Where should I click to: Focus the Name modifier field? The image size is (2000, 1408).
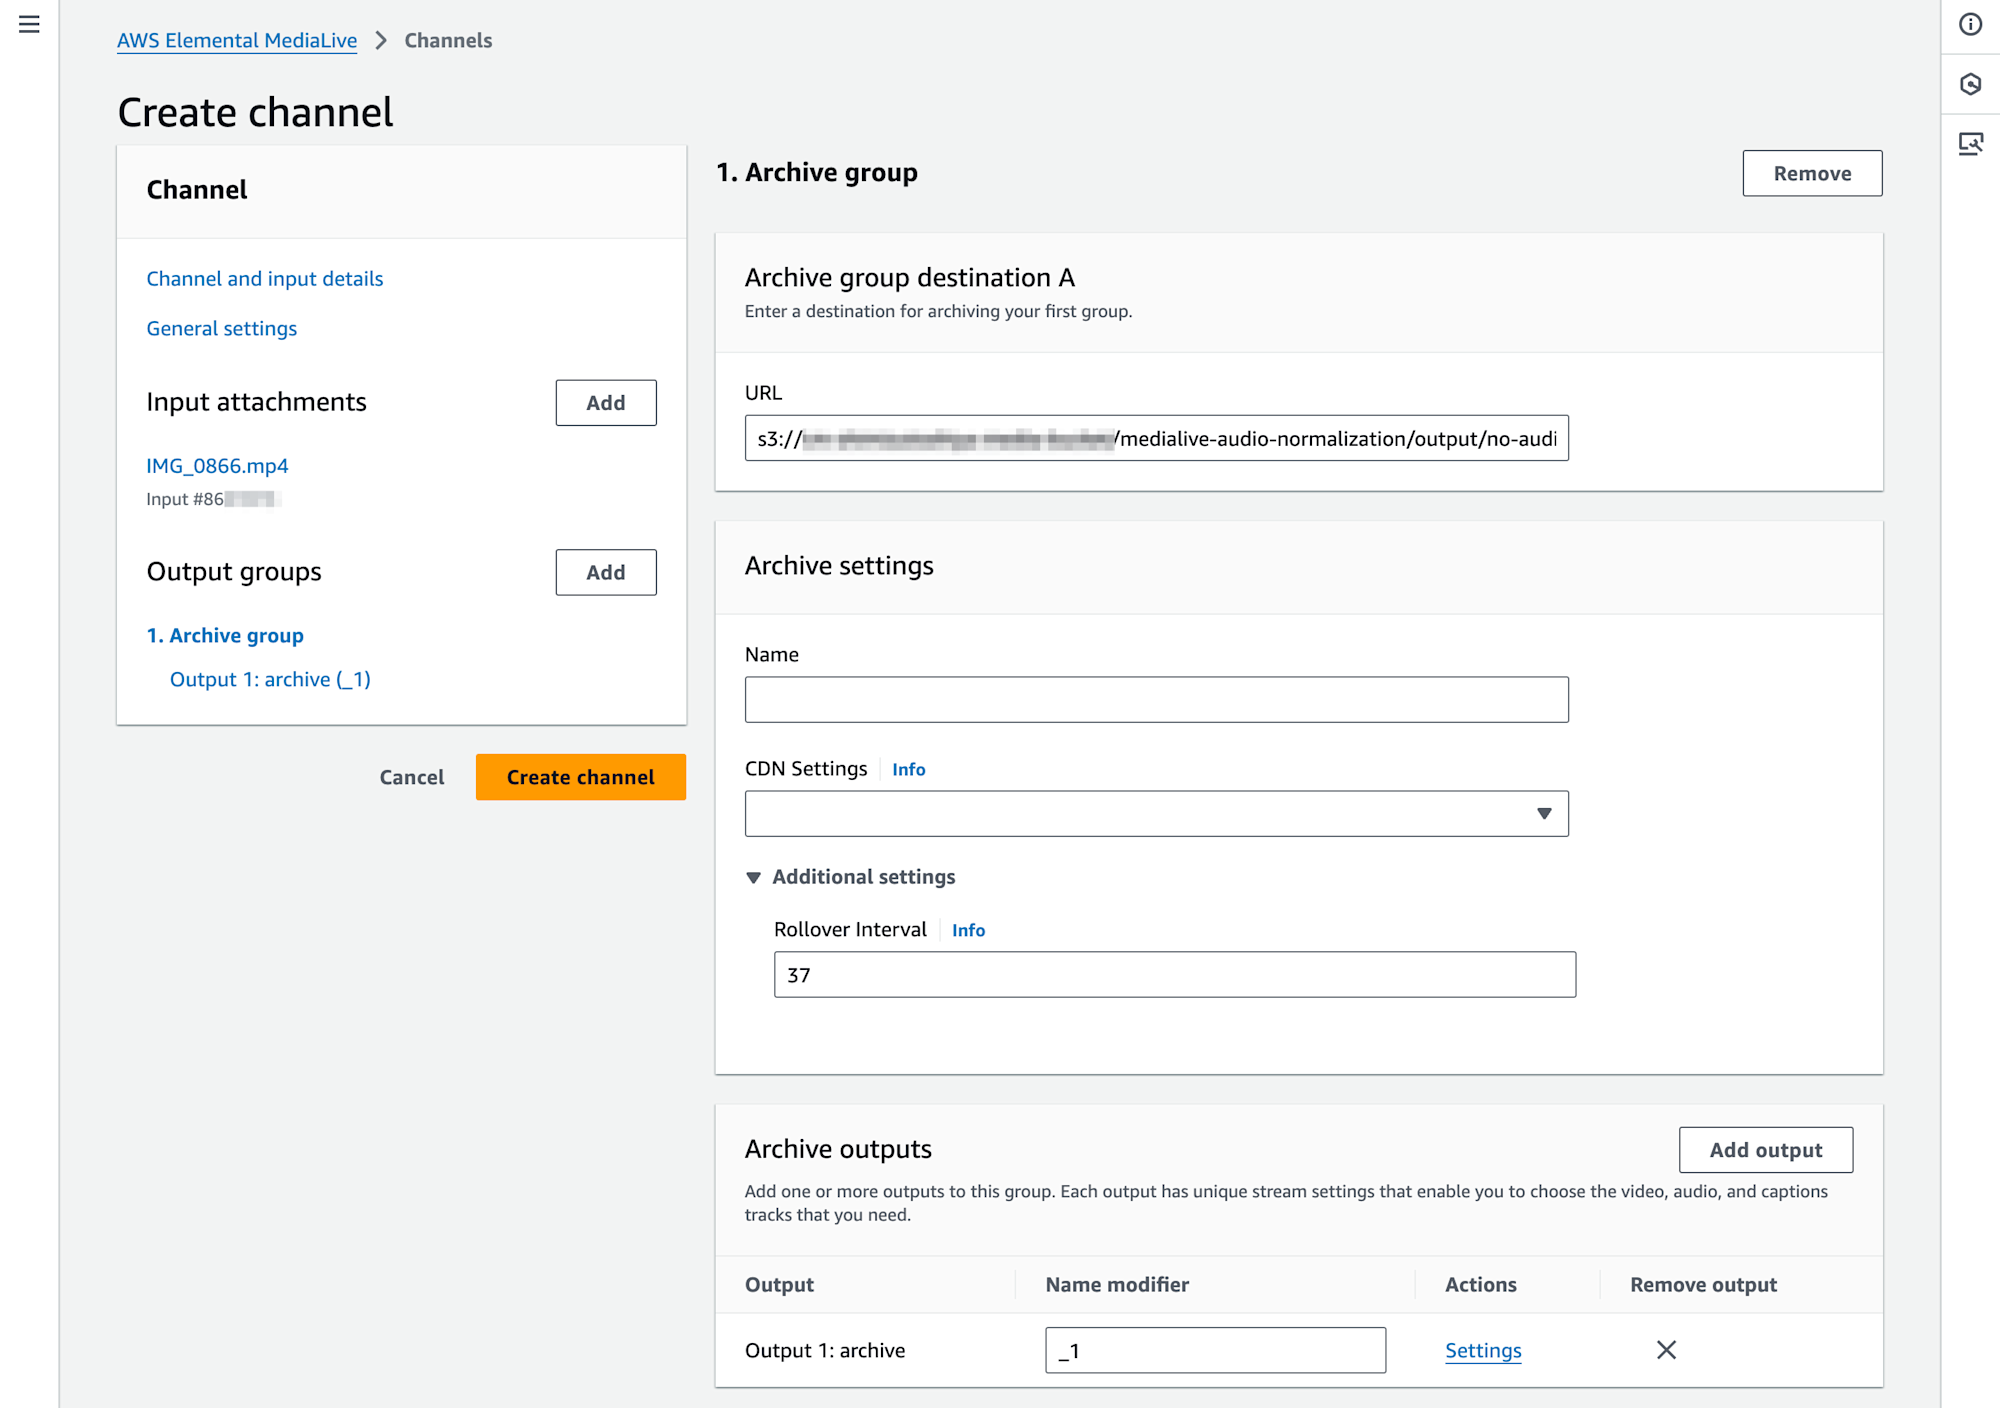pyautogui.click(x=1216, y=1351)
